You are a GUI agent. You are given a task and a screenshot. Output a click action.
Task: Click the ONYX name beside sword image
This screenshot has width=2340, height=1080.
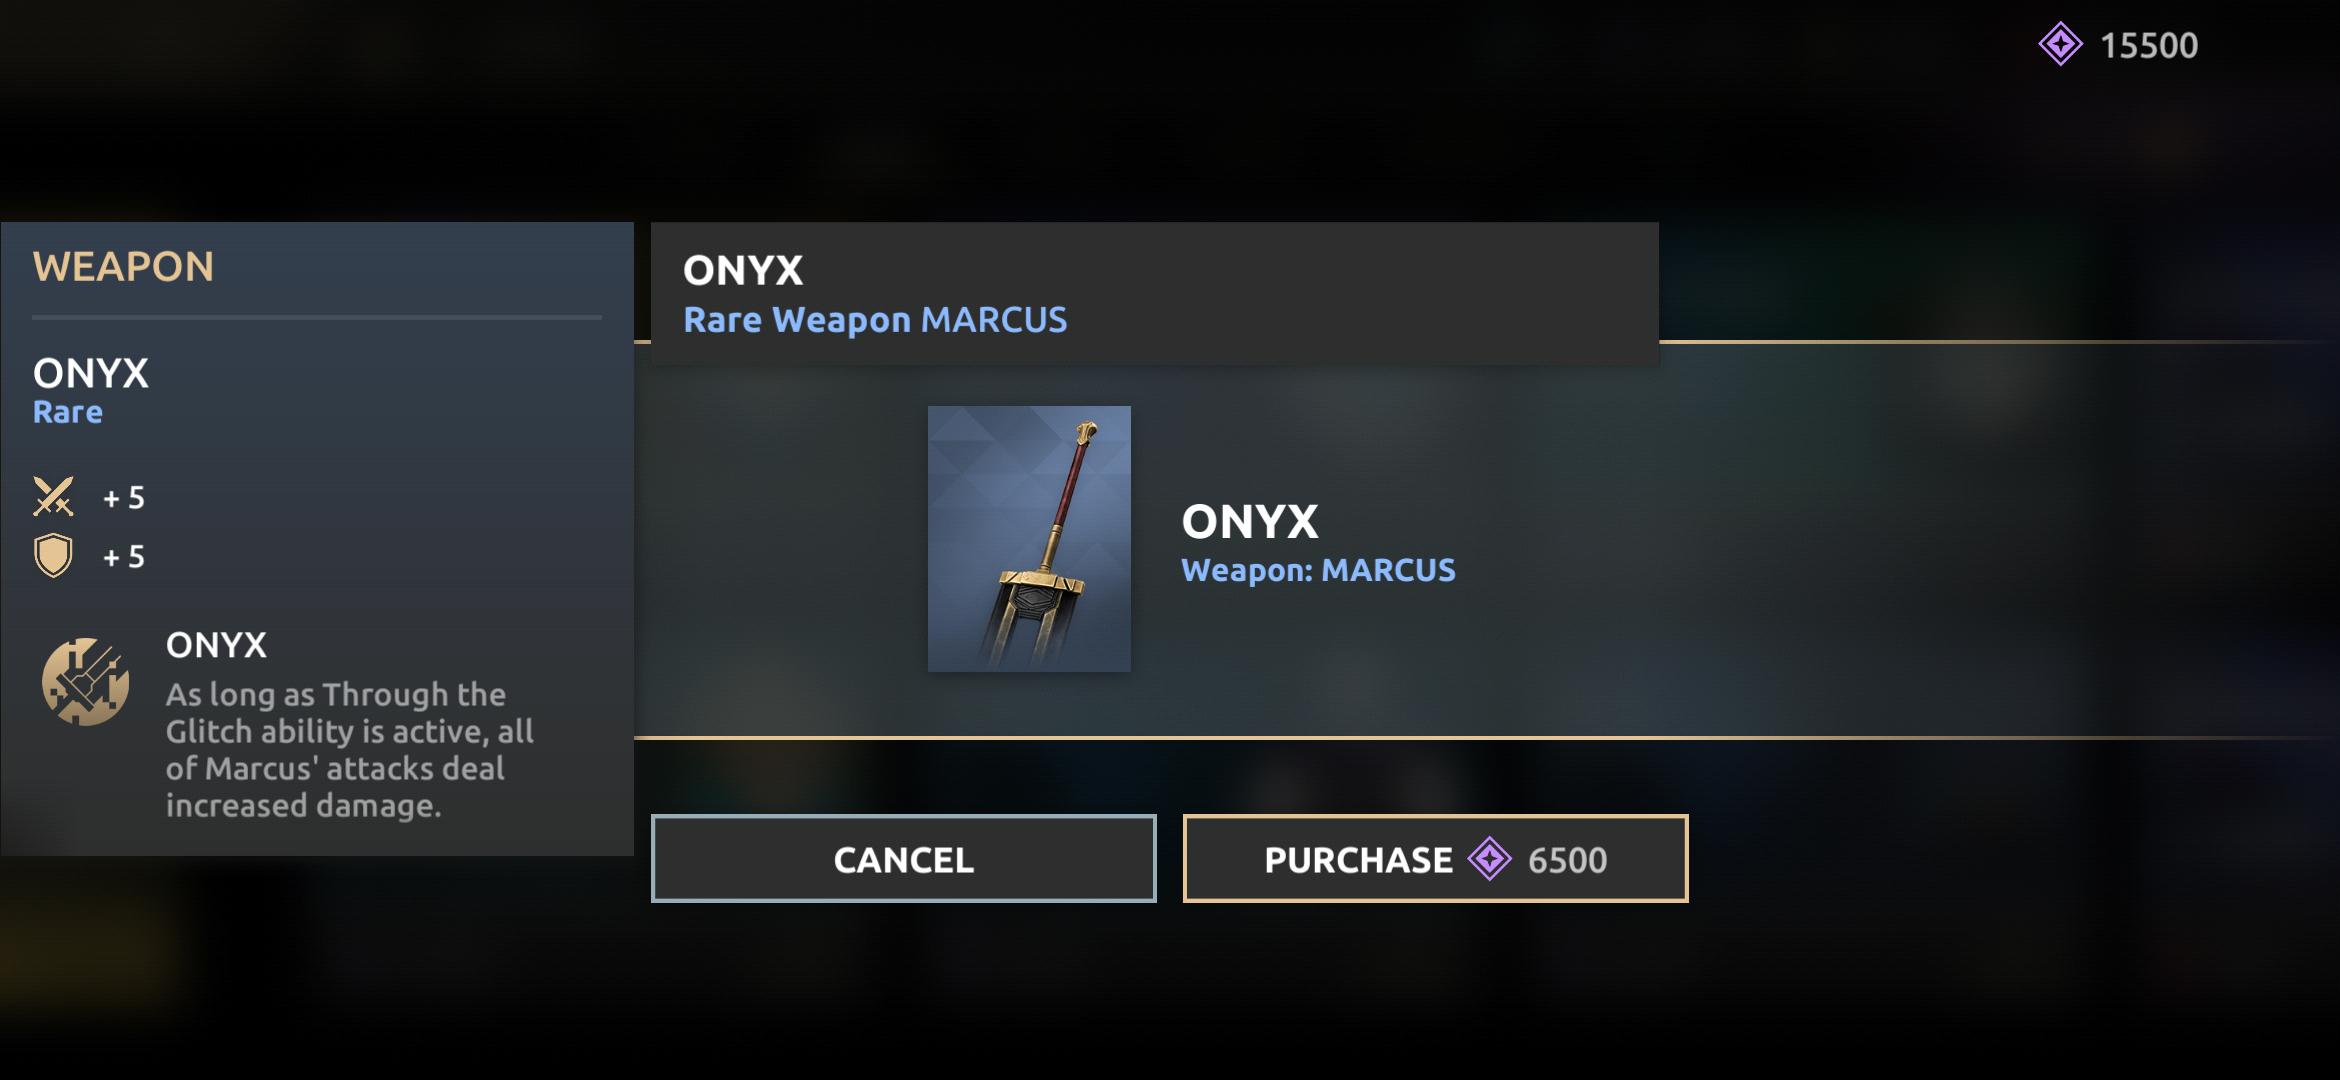tap(1250, 521)
